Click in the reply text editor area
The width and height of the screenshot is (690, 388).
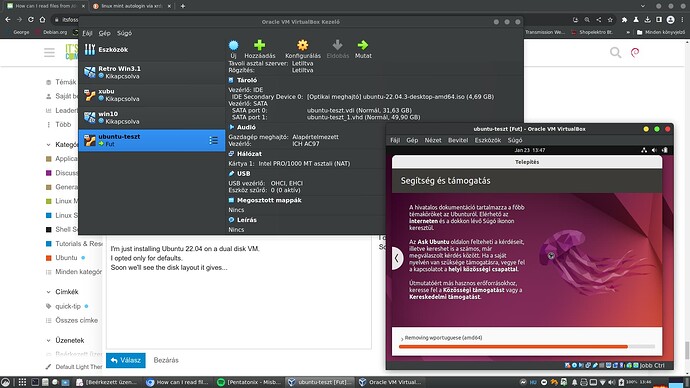[x=239, y=293]
